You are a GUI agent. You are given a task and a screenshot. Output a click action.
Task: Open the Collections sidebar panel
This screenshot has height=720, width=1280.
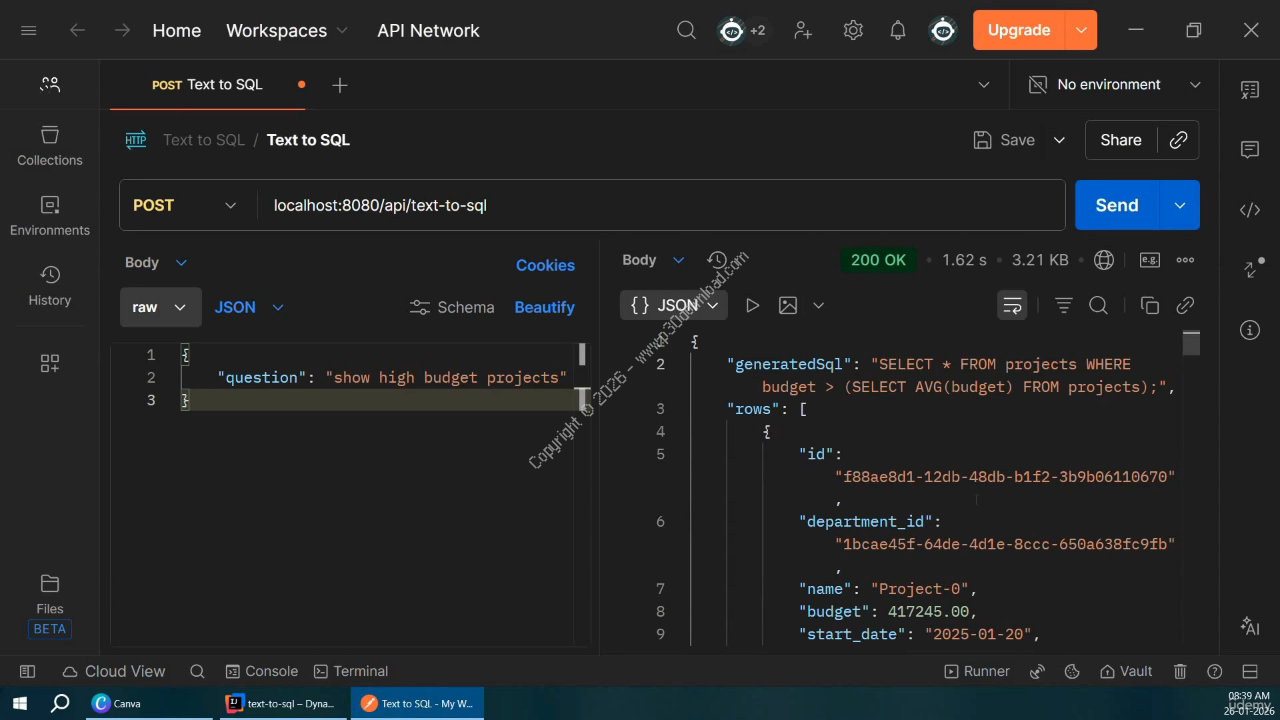coord(50,146)
